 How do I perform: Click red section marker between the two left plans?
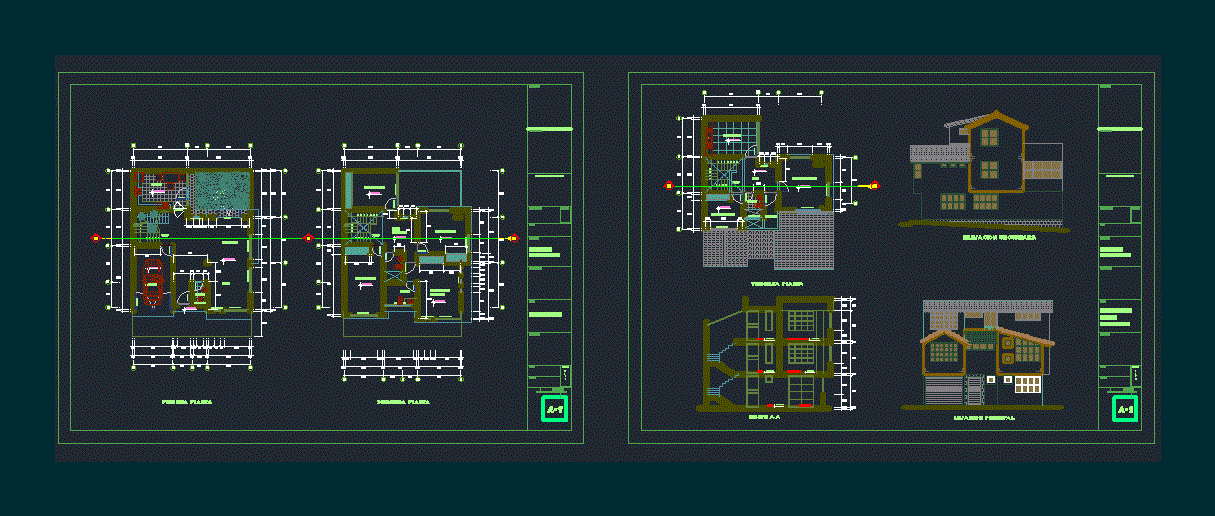(308, 238)
